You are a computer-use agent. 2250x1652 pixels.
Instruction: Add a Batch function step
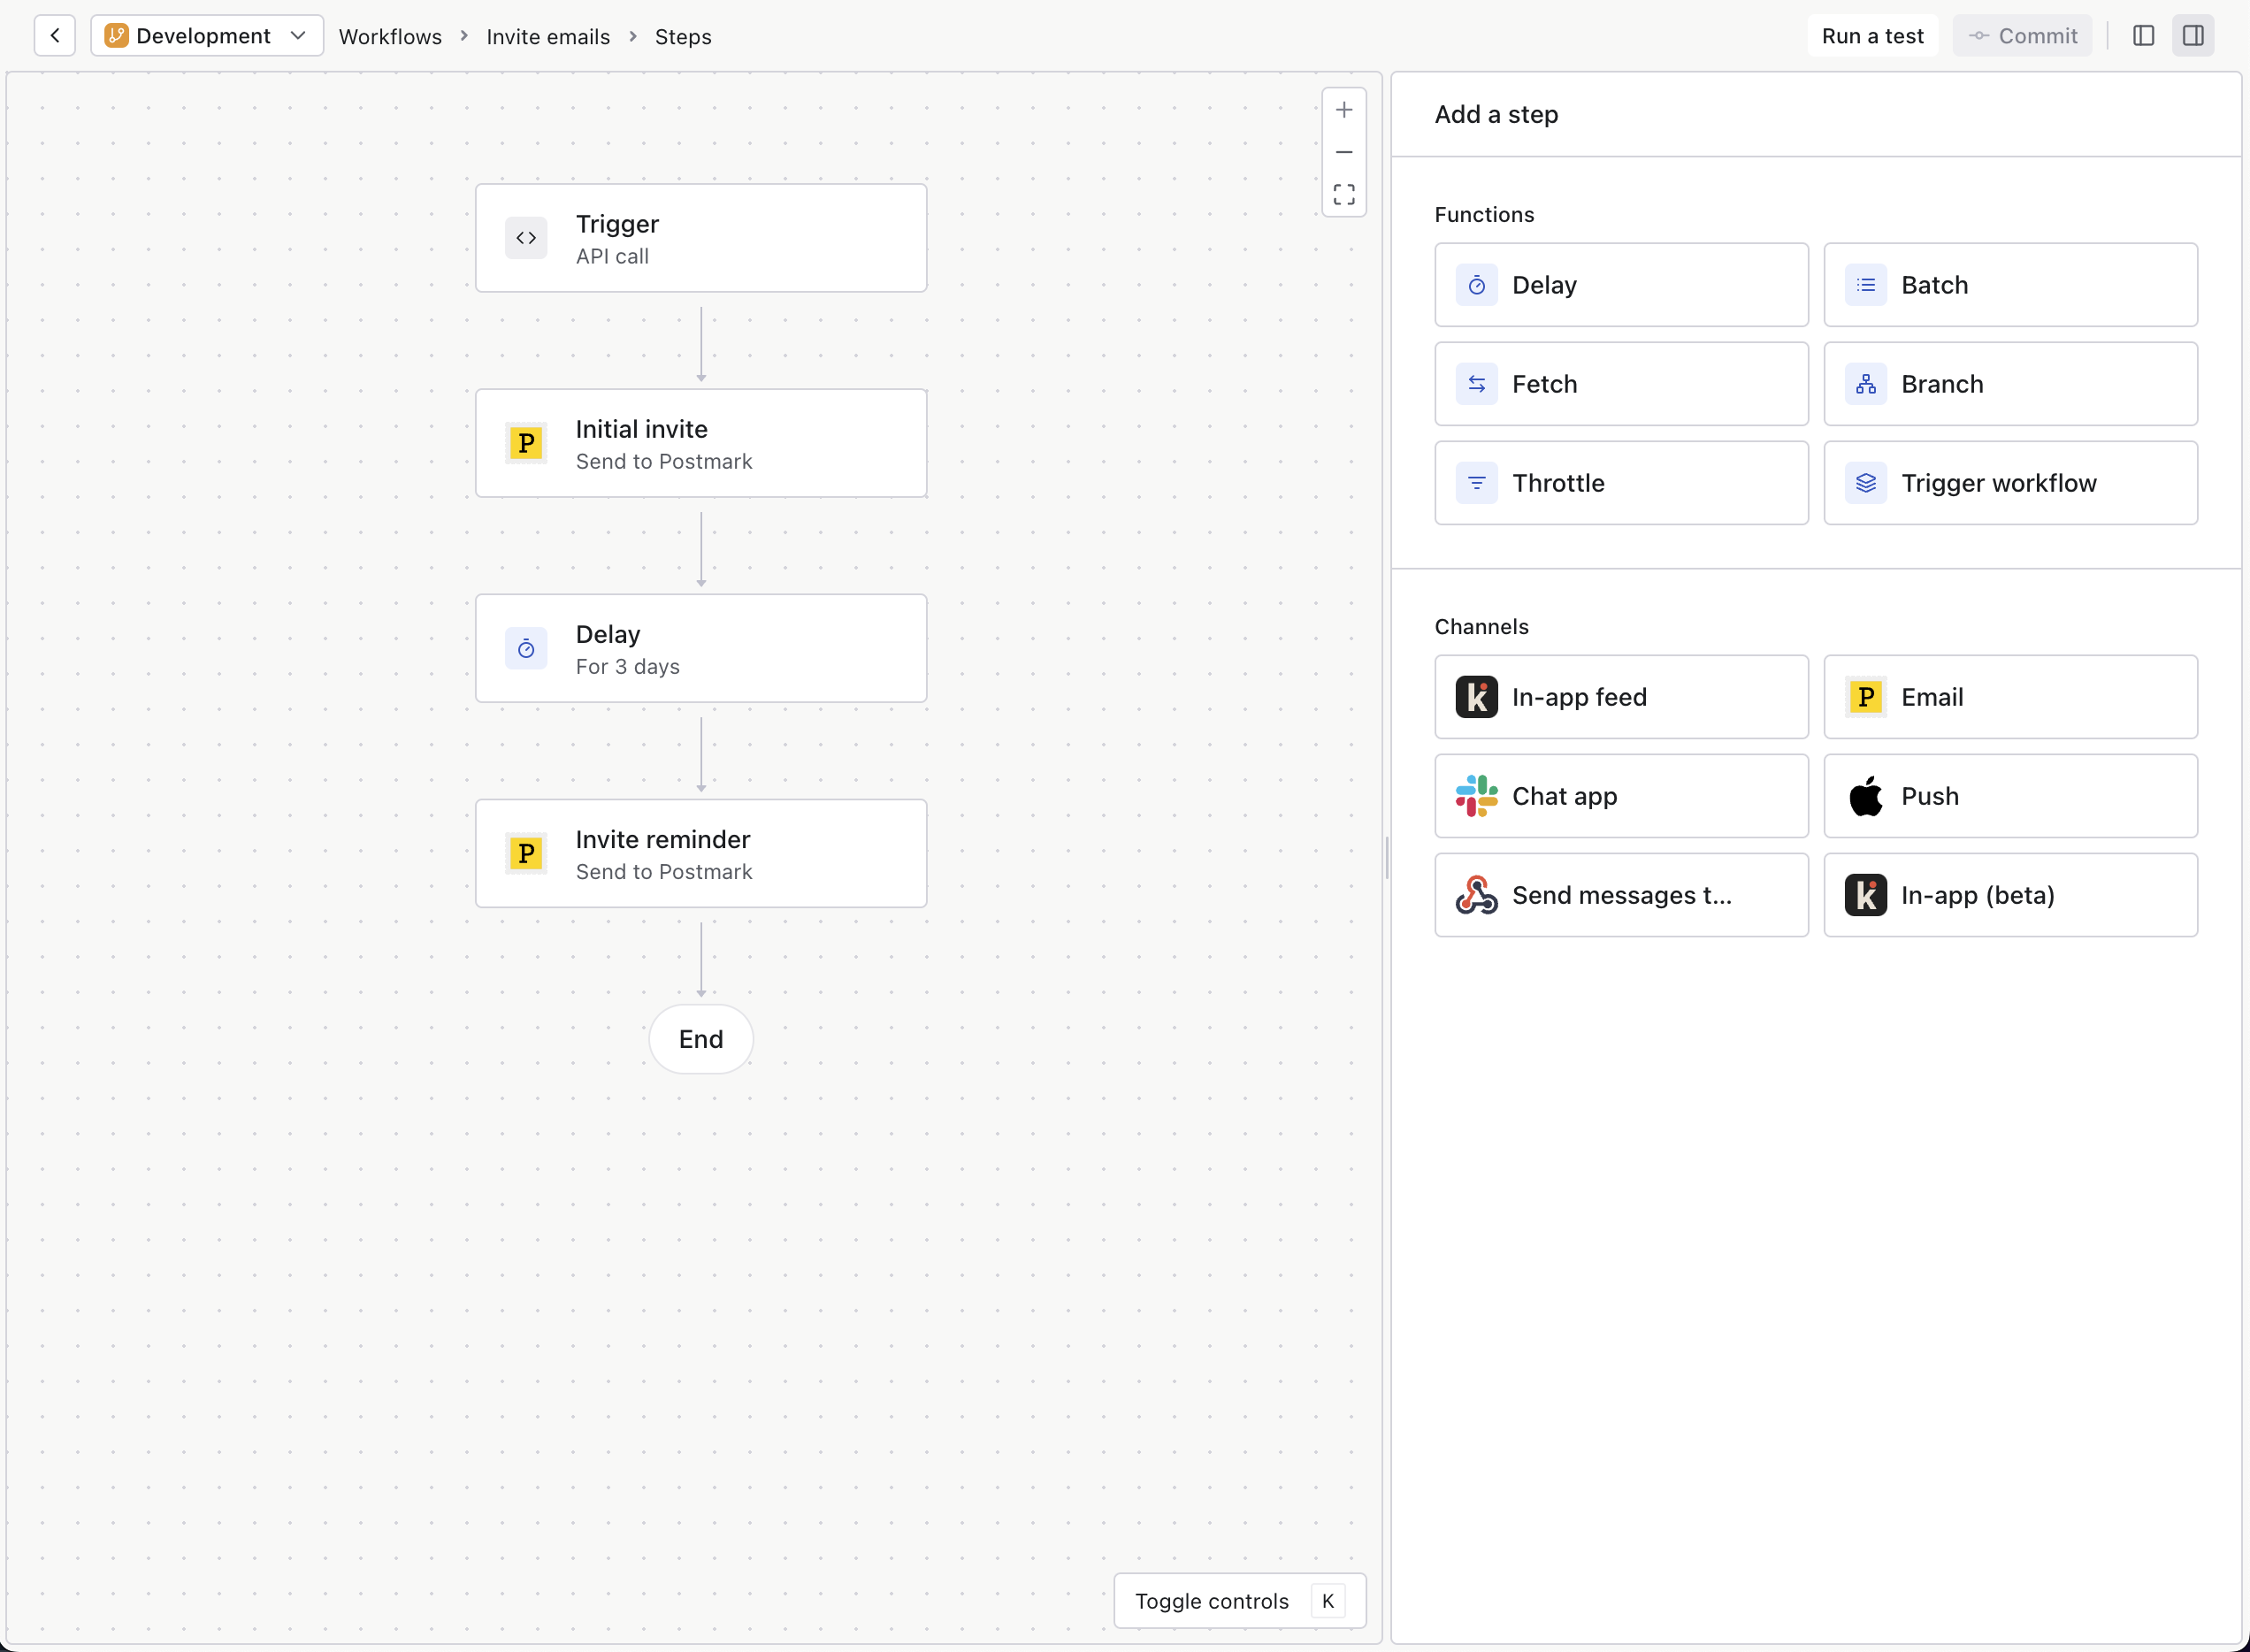coord(2010,285)
